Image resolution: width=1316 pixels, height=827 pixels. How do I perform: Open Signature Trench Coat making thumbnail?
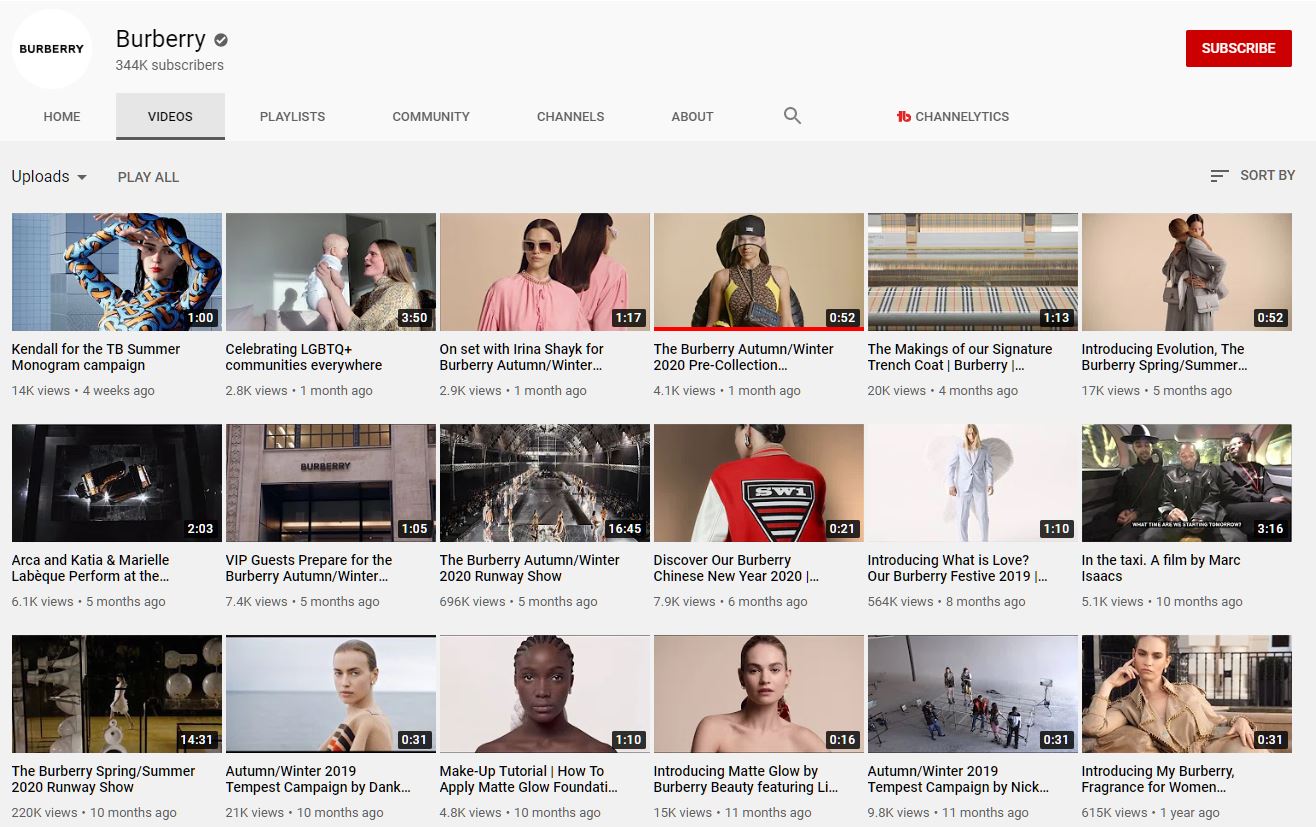[973, 272]
